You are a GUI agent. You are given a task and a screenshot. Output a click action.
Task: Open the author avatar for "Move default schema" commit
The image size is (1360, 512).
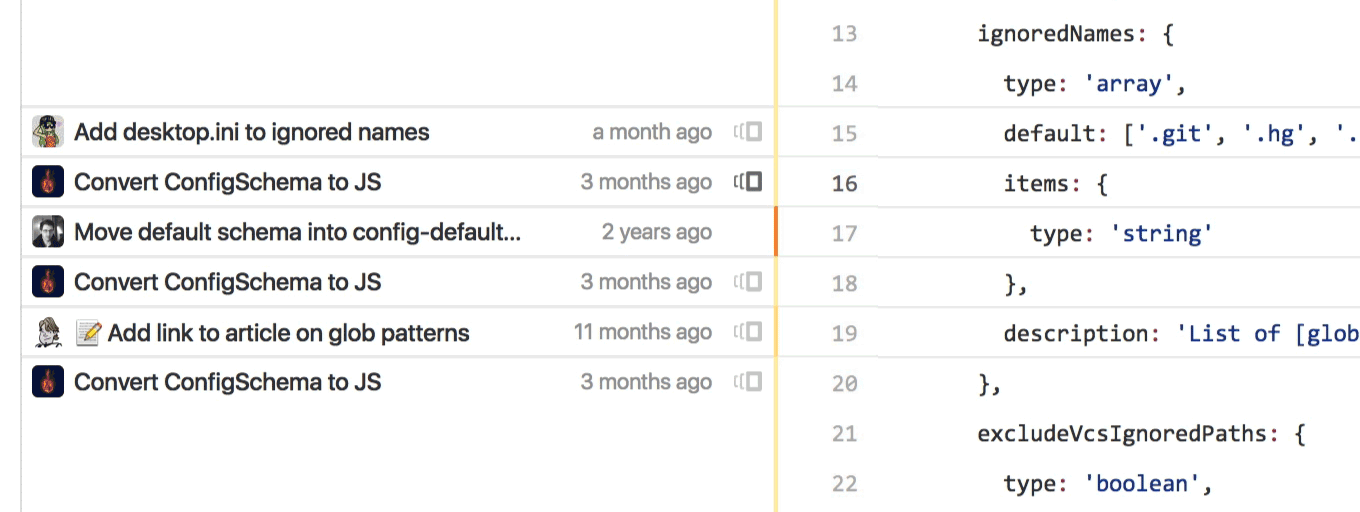click(x=48, y=232)
